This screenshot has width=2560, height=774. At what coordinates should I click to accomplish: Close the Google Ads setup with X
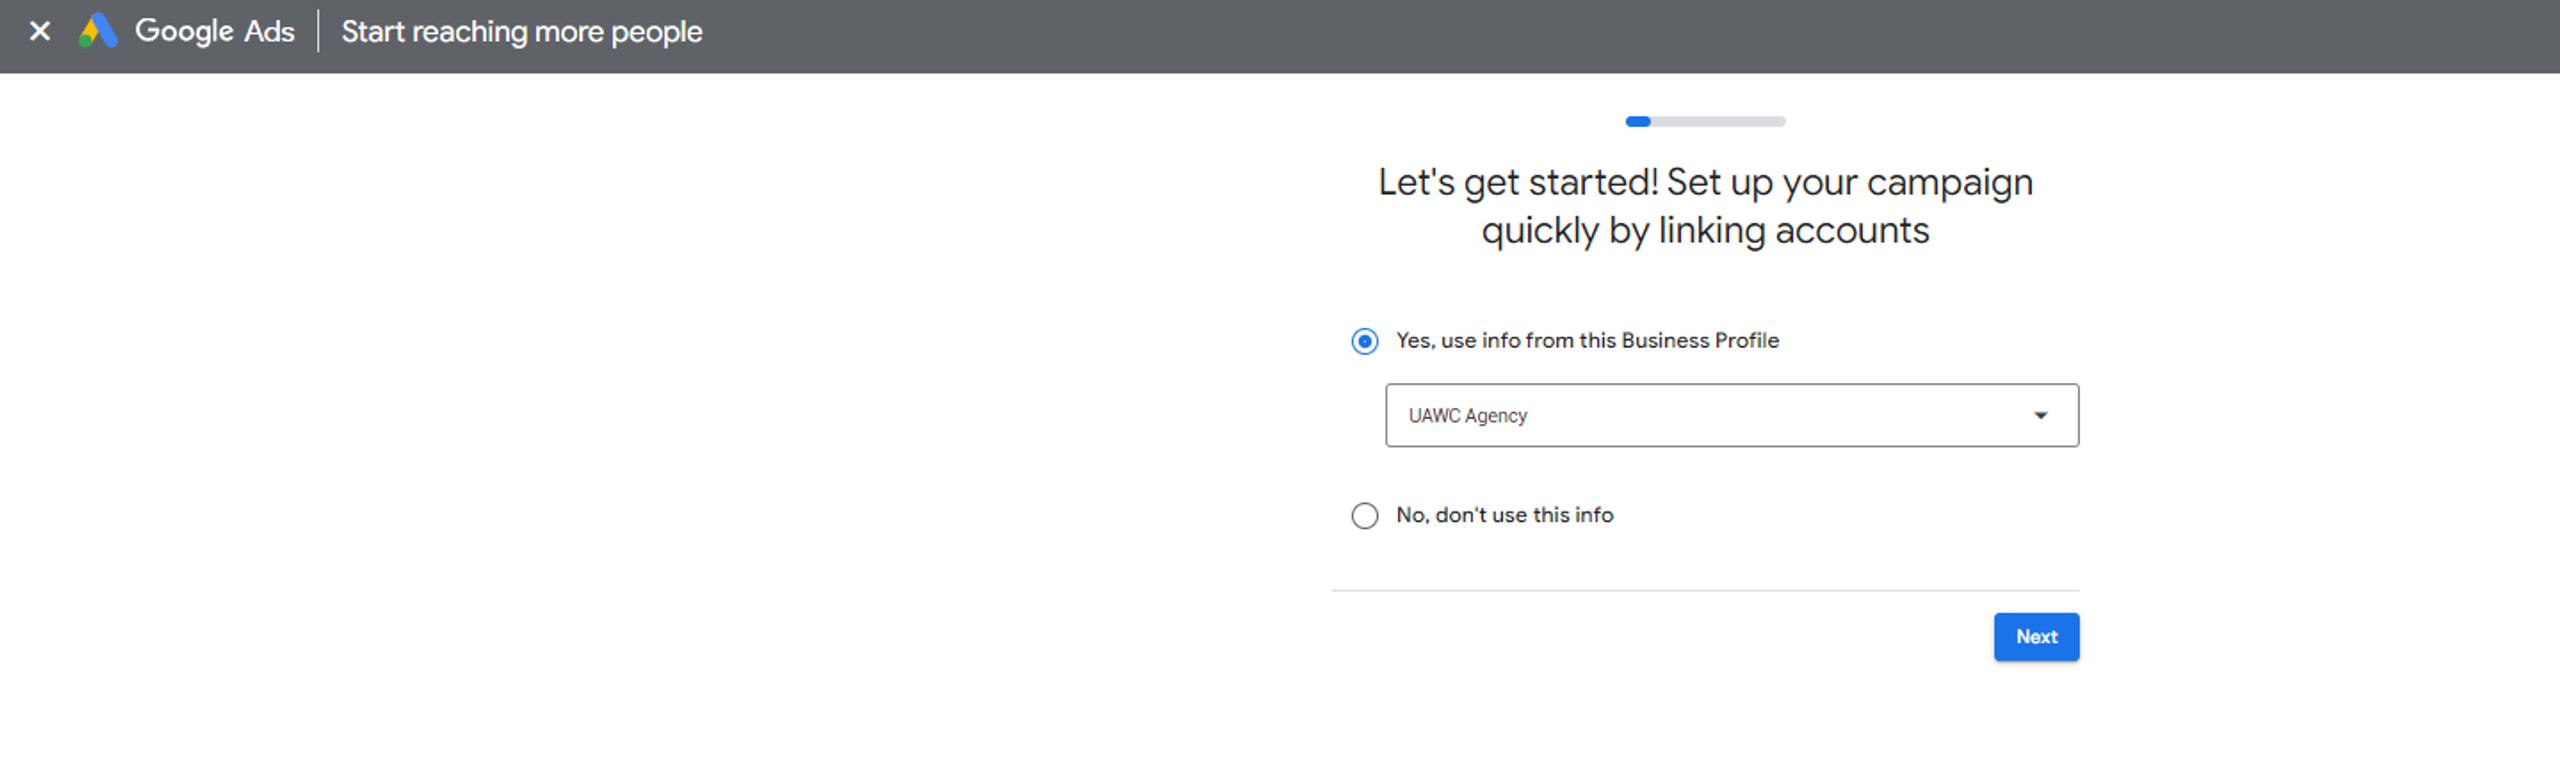(x=40, y=32)
